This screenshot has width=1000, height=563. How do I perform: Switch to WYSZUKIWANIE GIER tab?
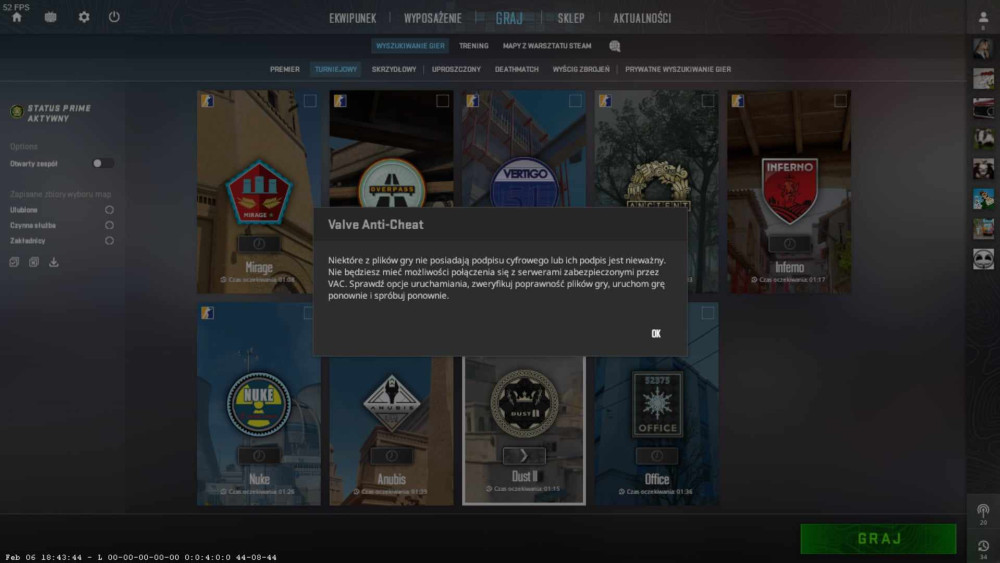click(x=410, y=46)
